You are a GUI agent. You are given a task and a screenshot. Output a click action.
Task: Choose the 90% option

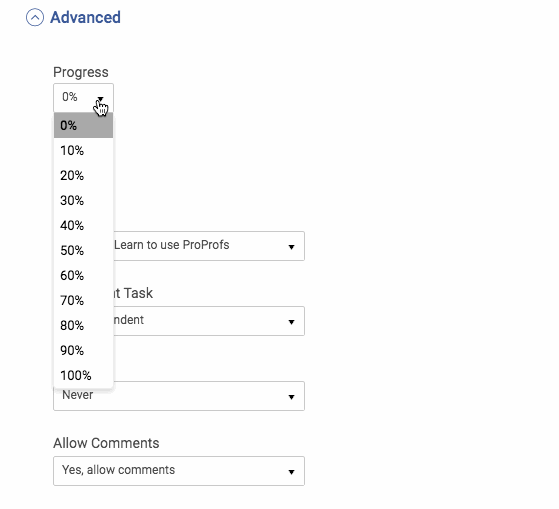[83, 350]
